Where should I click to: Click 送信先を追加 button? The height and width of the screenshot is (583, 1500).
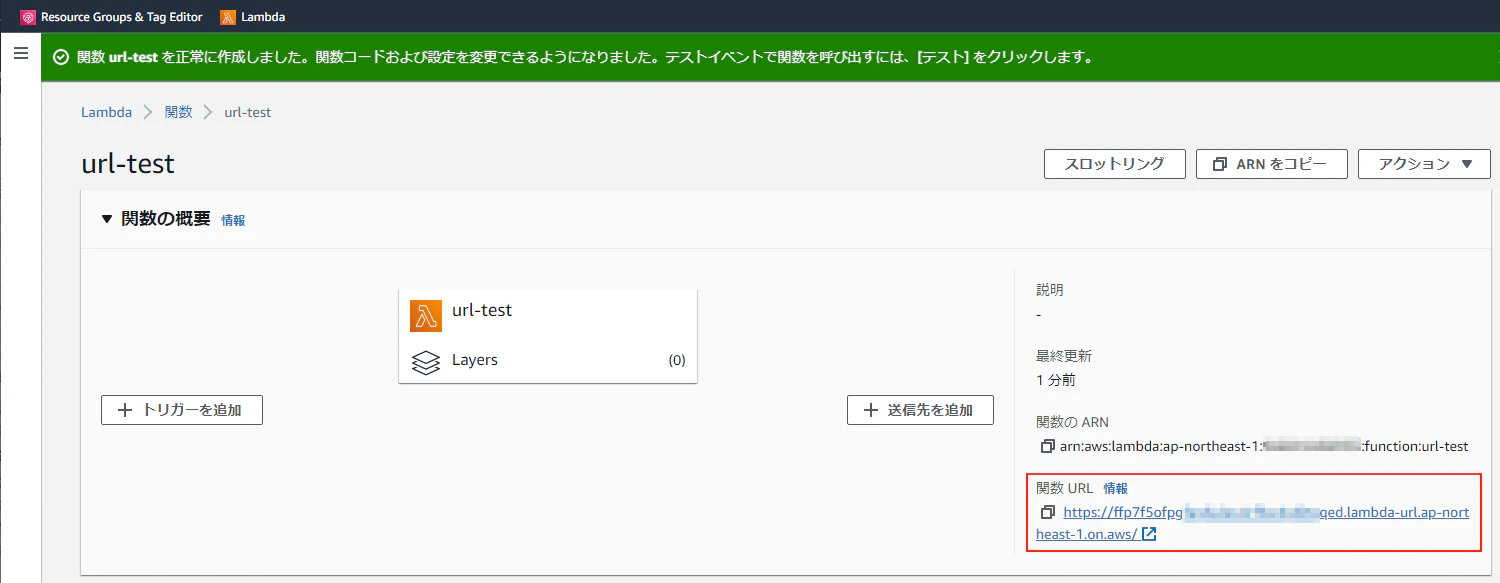920,410
